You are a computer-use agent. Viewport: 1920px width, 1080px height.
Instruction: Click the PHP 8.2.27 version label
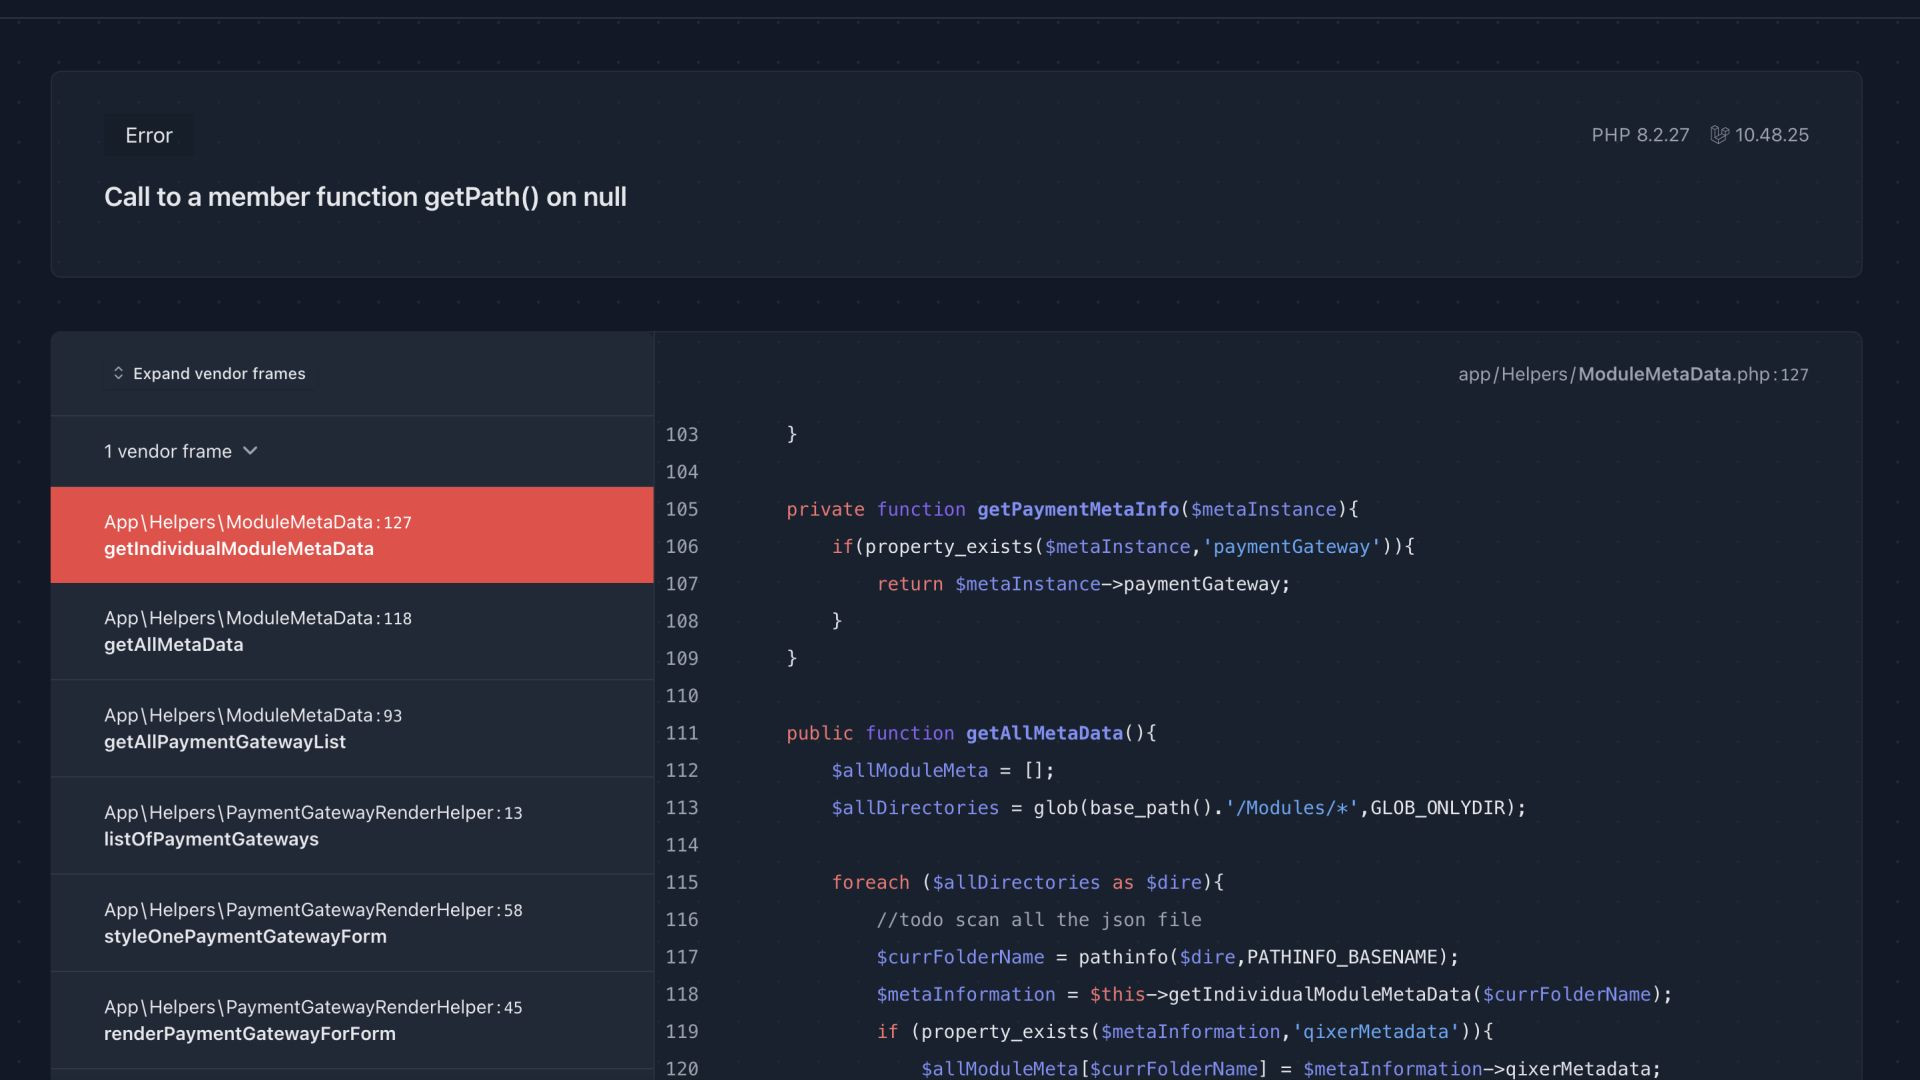point(1640,135)
